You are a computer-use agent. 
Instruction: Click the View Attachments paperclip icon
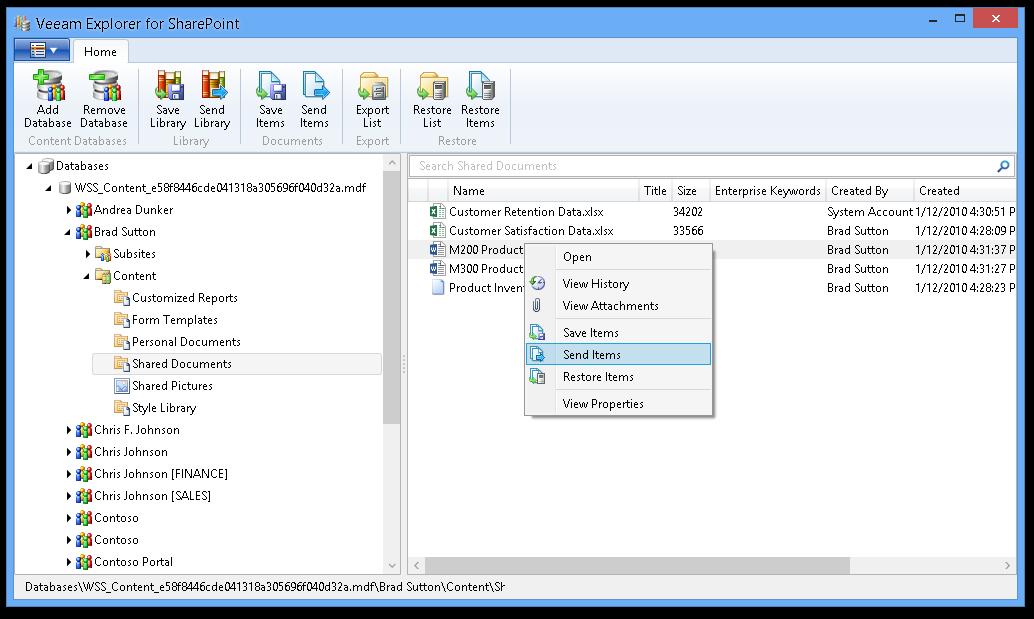tap(537, 305)
